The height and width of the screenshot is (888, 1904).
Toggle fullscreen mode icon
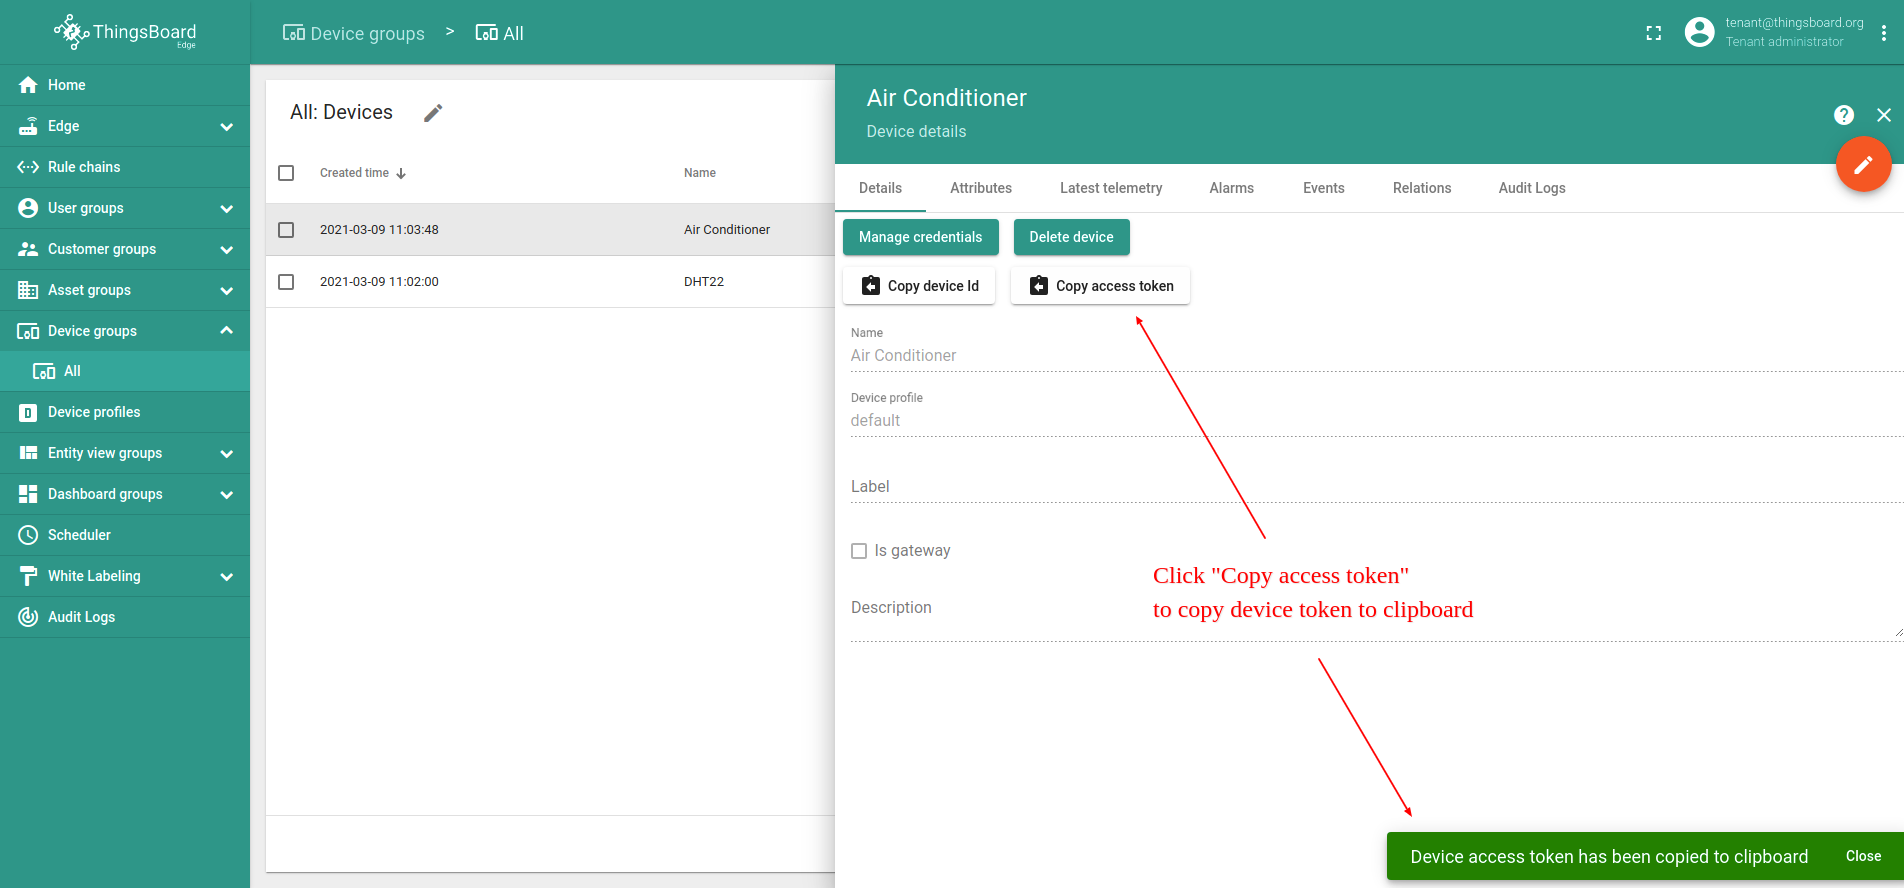pyautogui.click(x=1654, y=33)
